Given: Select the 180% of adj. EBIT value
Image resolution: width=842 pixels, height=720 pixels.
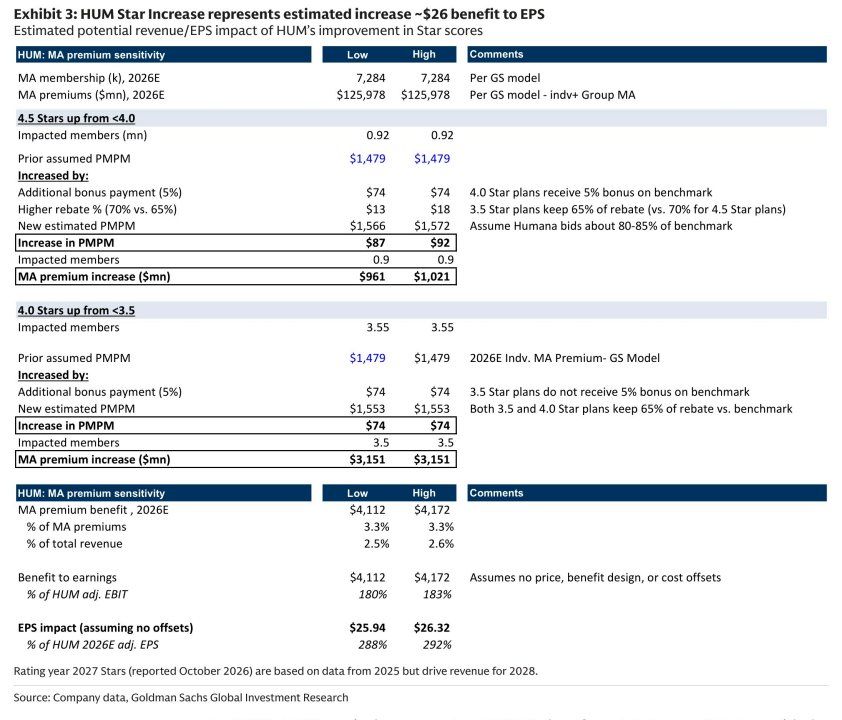Looking at the screenshot, I should (373, 594).
